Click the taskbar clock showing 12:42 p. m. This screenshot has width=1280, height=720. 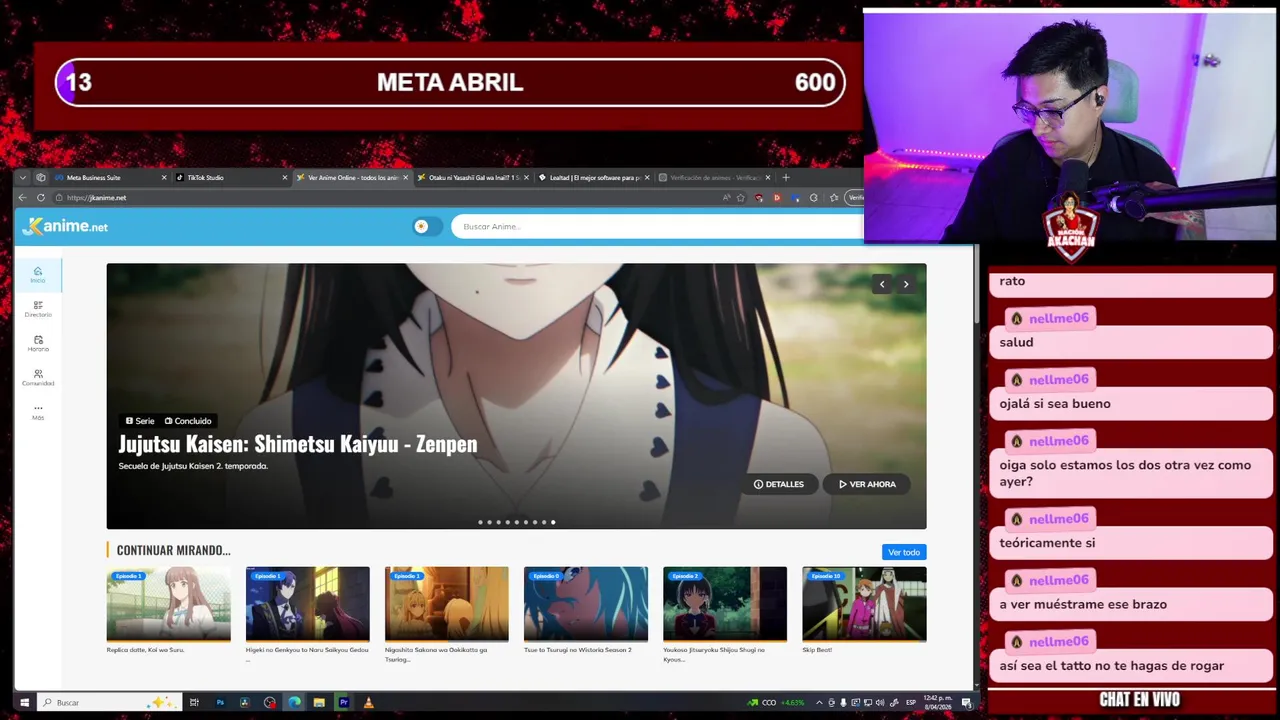tap(937, 703)
